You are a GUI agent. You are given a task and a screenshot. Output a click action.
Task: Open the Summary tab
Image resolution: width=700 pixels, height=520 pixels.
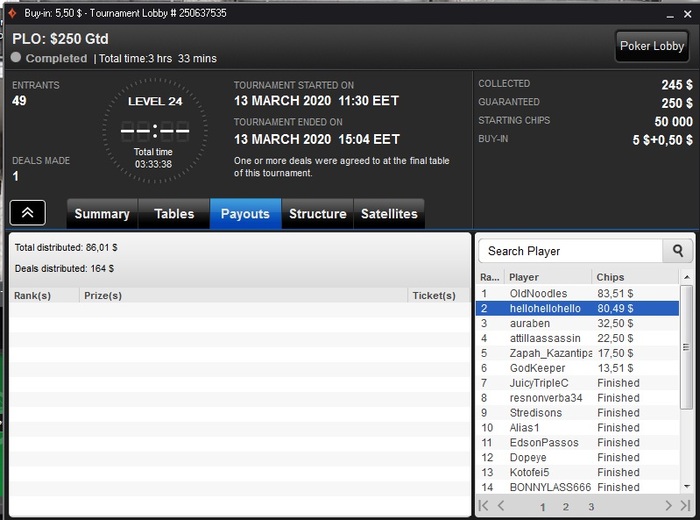[102, 214]
